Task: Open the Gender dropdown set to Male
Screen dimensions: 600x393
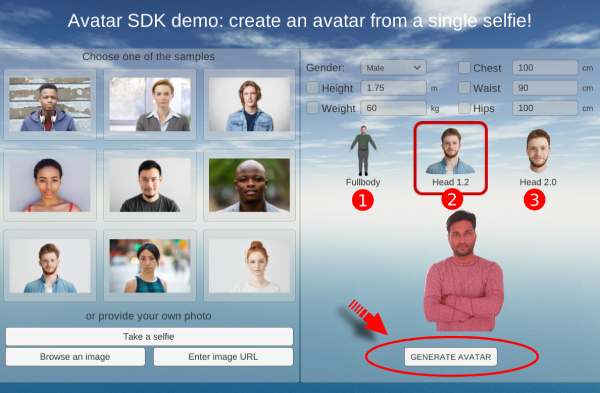Action: point(393,68)
